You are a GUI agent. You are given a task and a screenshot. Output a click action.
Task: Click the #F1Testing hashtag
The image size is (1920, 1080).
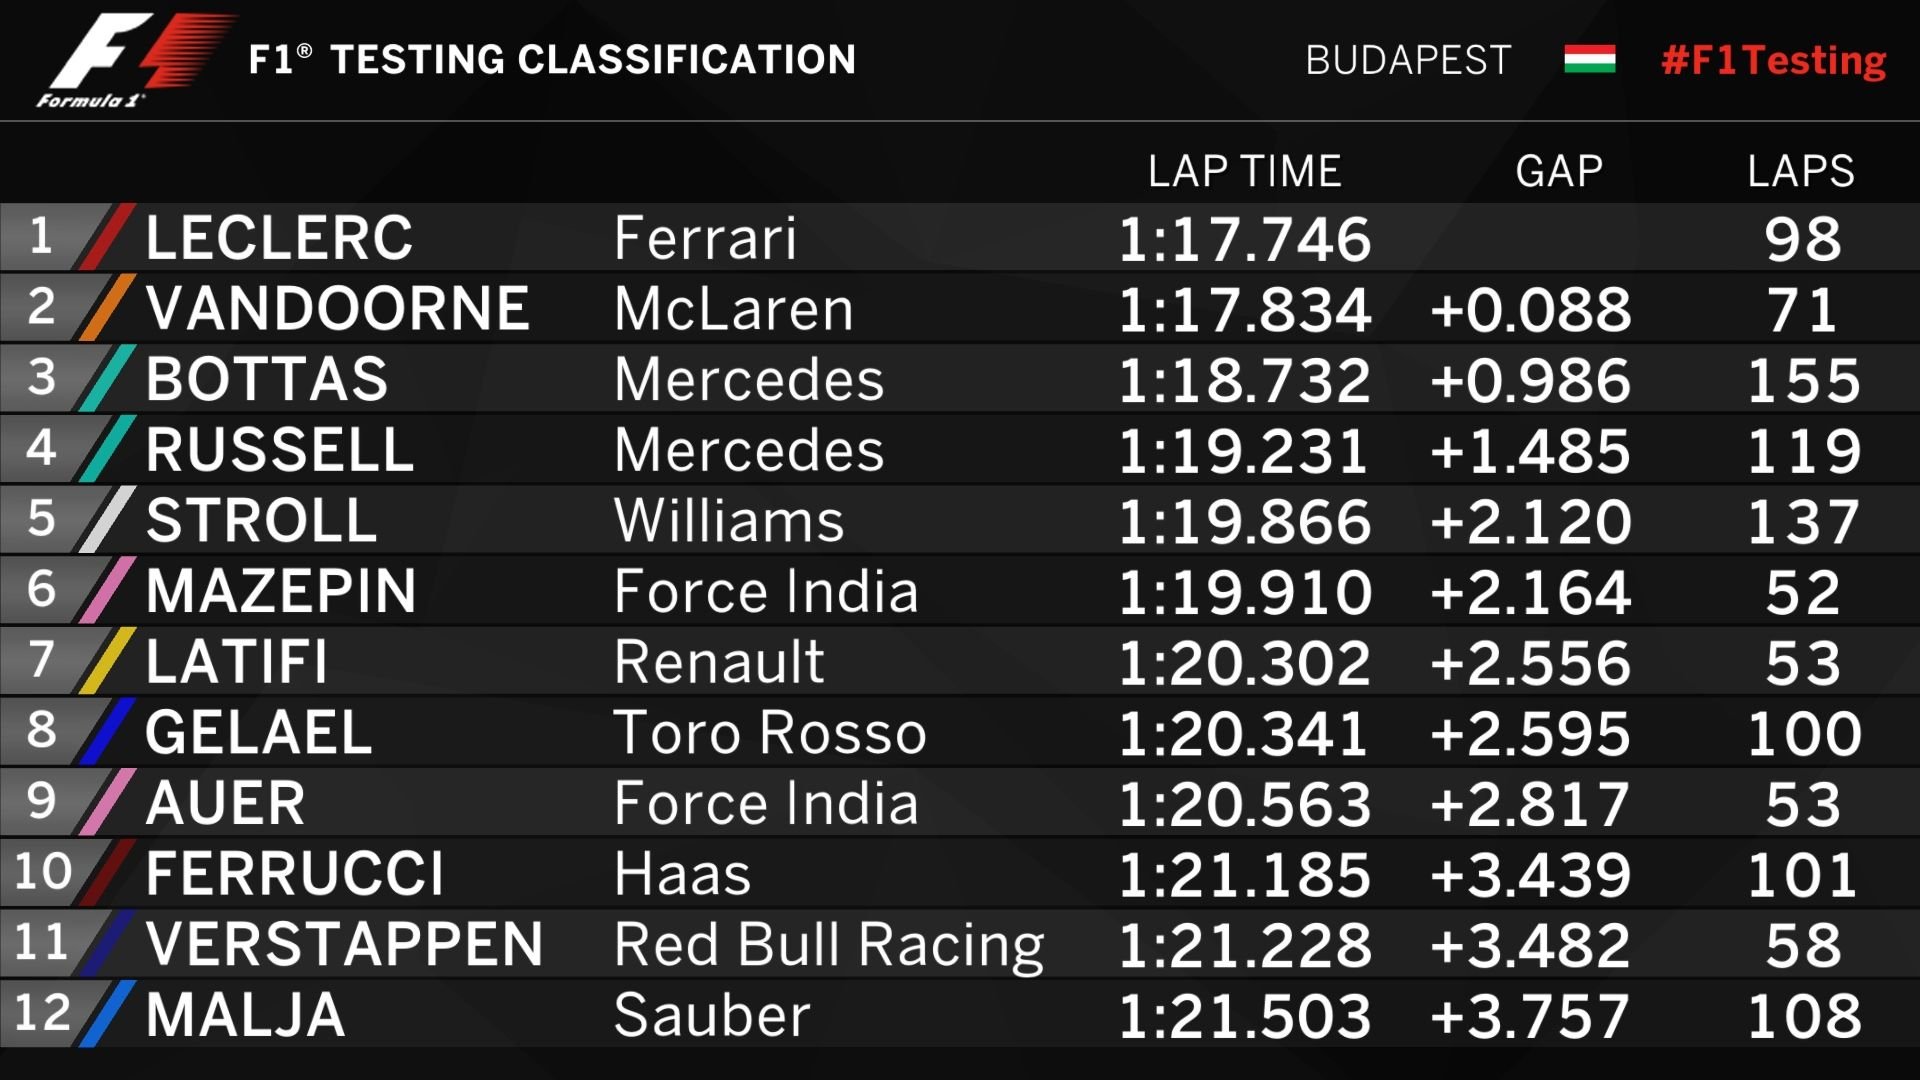pyautogui.click(x=1773, y=60)
